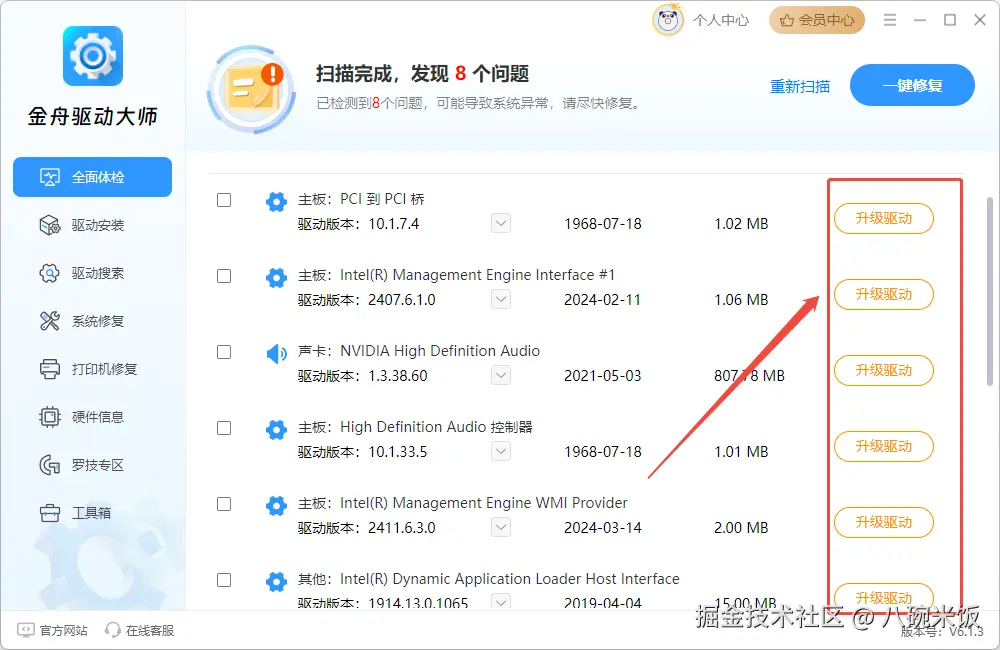Click the 系统修复 tools icon
The image size is (1000, 650).
tap(50, 321)
